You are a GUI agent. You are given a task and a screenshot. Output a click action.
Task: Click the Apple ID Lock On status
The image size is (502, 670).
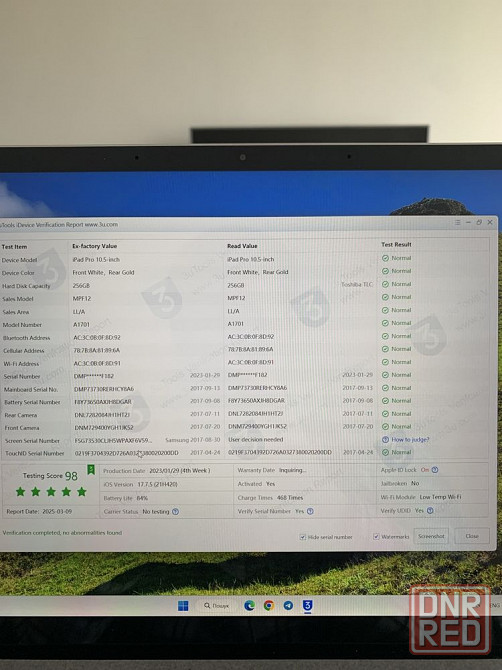point(425,470)
